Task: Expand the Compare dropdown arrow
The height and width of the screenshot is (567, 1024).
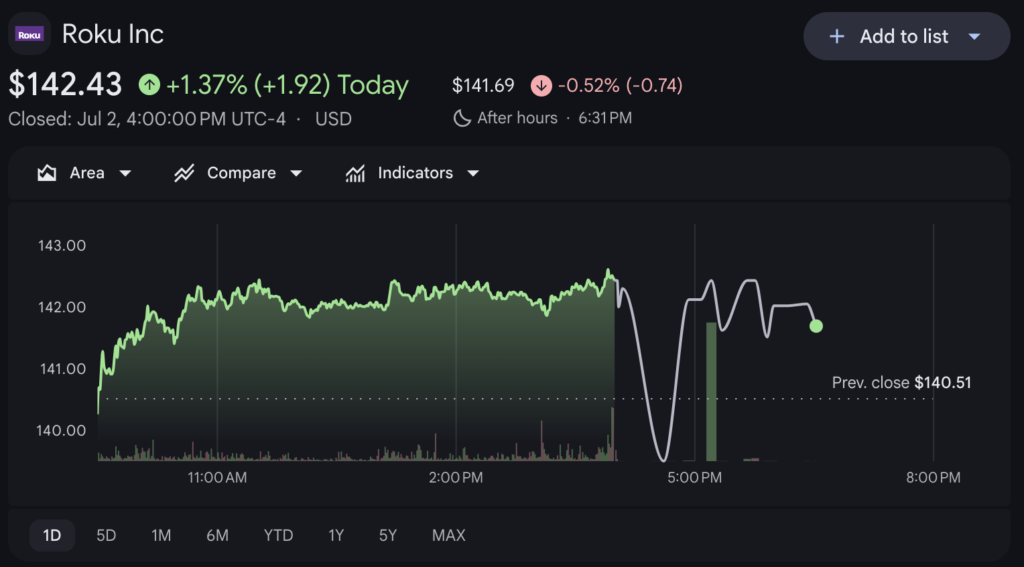Action: (x=296, y=173)
